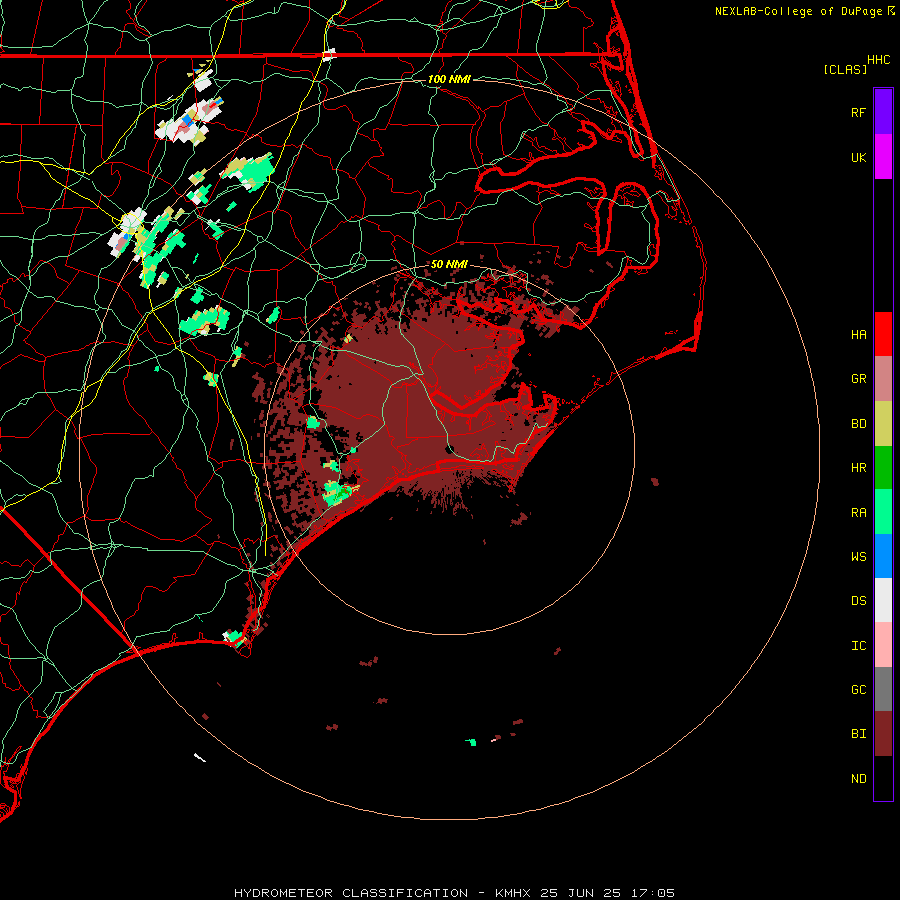This screenshot has width=900, height=900.
Task: Click the WS blue legend swatch
Action: click(883, 556)
